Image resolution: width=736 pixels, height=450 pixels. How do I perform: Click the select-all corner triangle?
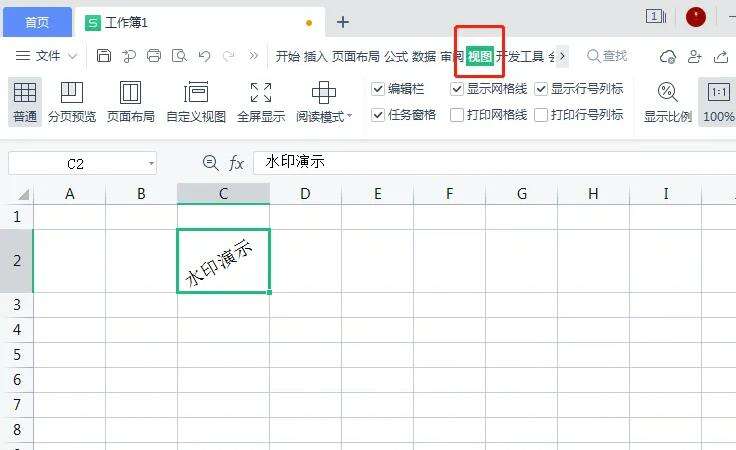tap(23, 194)
